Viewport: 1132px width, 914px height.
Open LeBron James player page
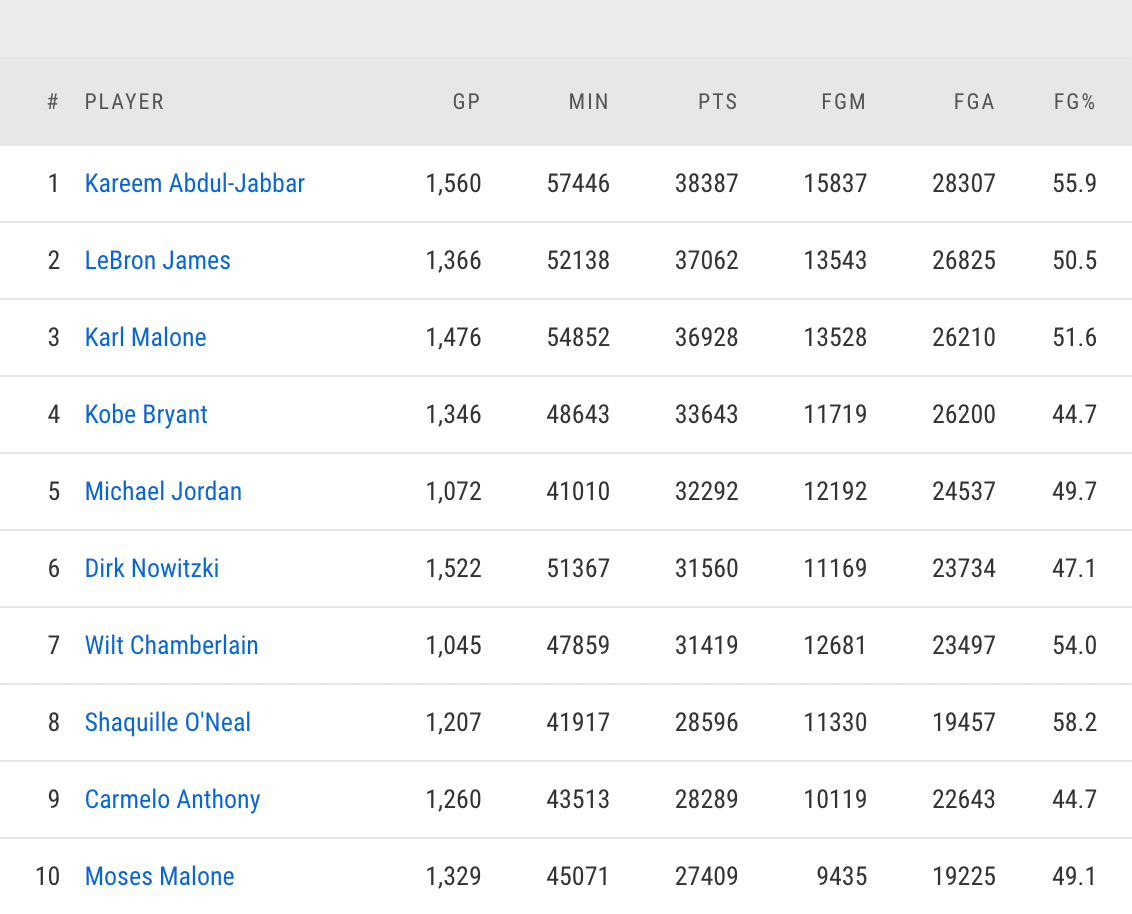(x=158, y=261)
